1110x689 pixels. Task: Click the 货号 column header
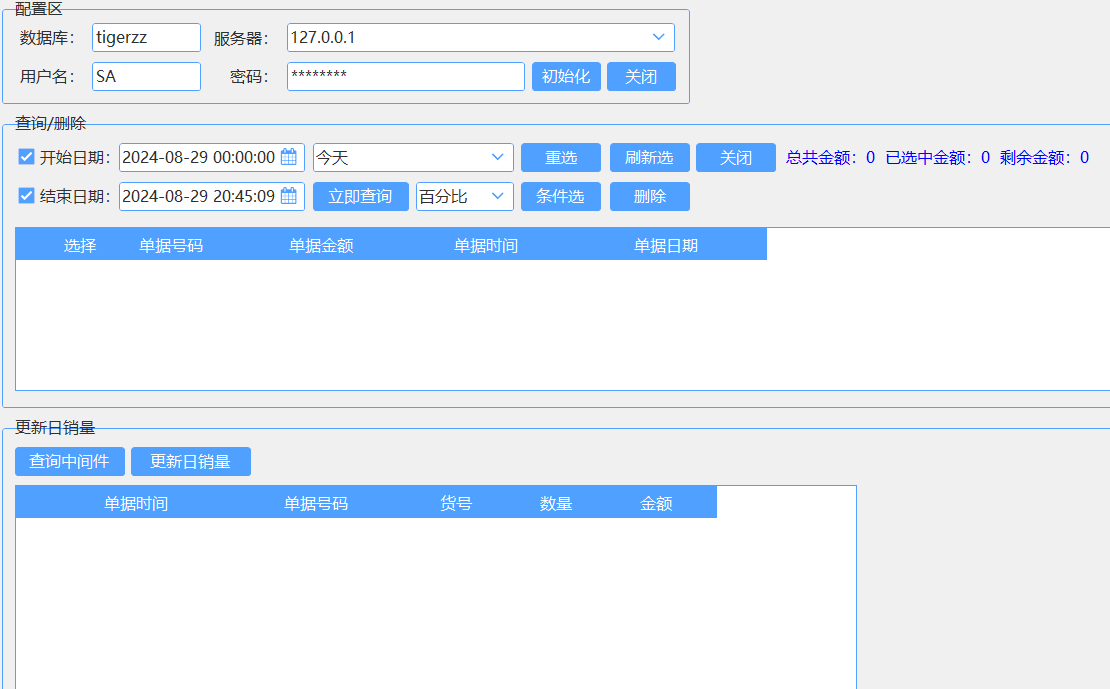pyautogui.click(x=456, y=503)
